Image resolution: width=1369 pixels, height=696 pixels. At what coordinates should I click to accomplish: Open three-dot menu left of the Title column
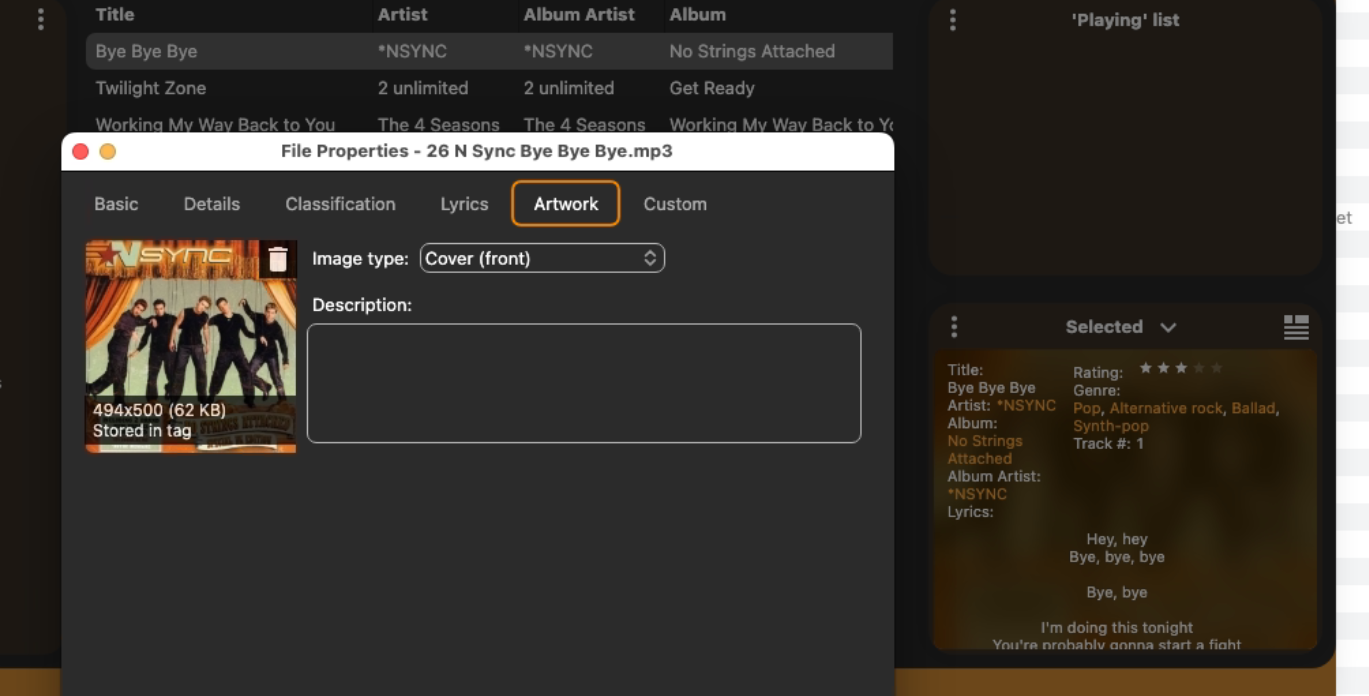click(x=40, y=19)
